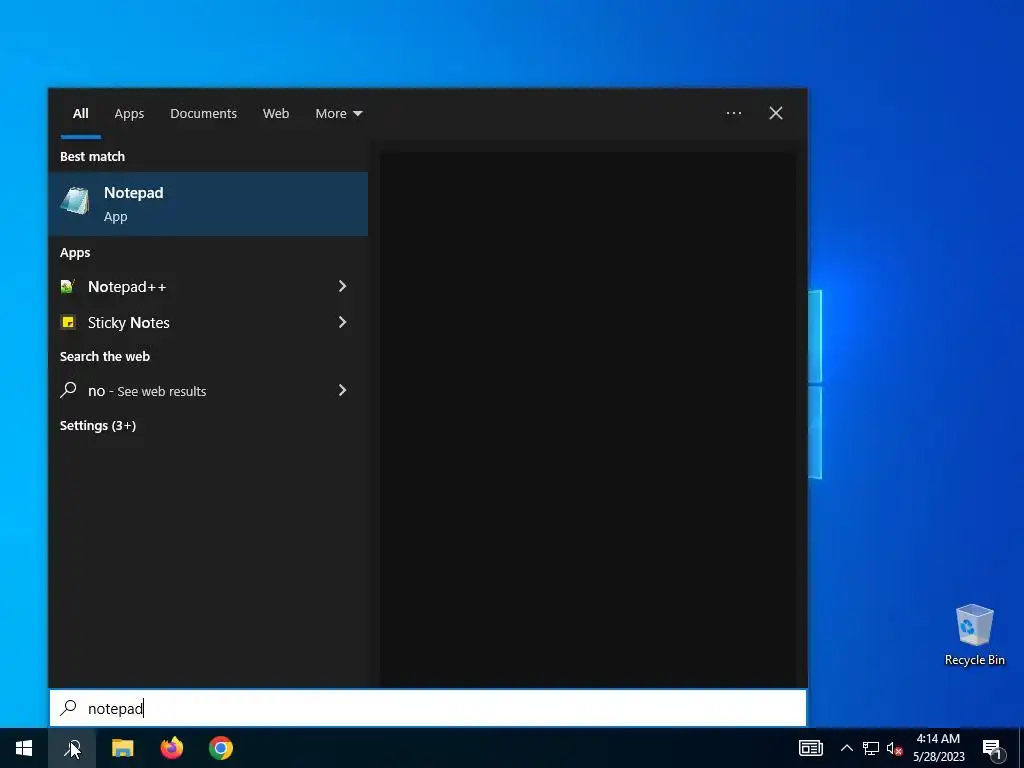Launch Google Chrome from the taskbar
This screenshot has height=768, width=1024.
(x=221, y=748)
